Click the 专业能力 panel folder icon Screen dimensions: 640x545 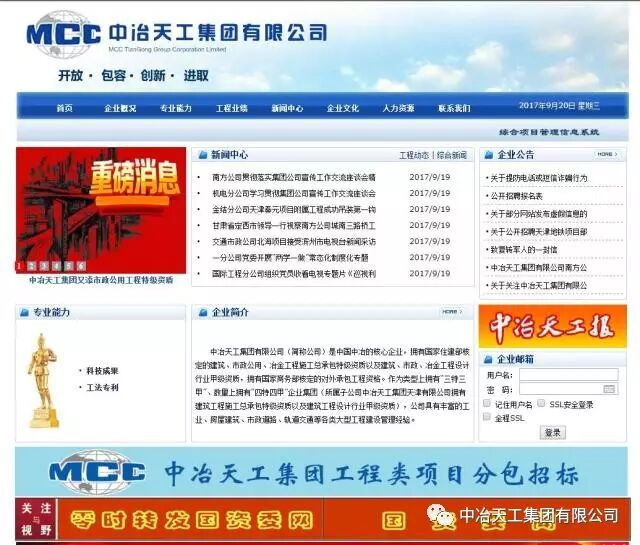(24, 312)
